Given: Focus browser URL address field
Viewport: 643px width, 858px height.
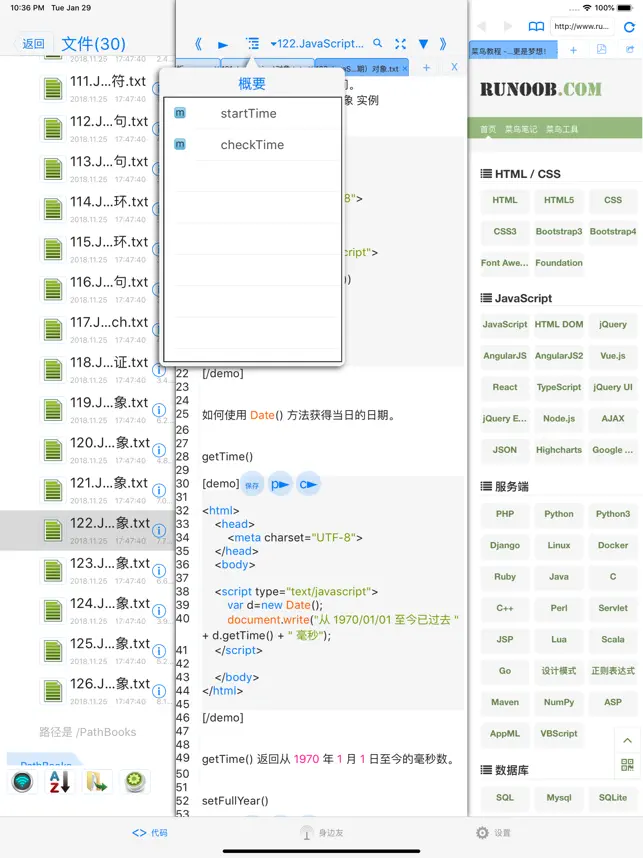Looking at the screenshot, I should (x=583, y=26).
